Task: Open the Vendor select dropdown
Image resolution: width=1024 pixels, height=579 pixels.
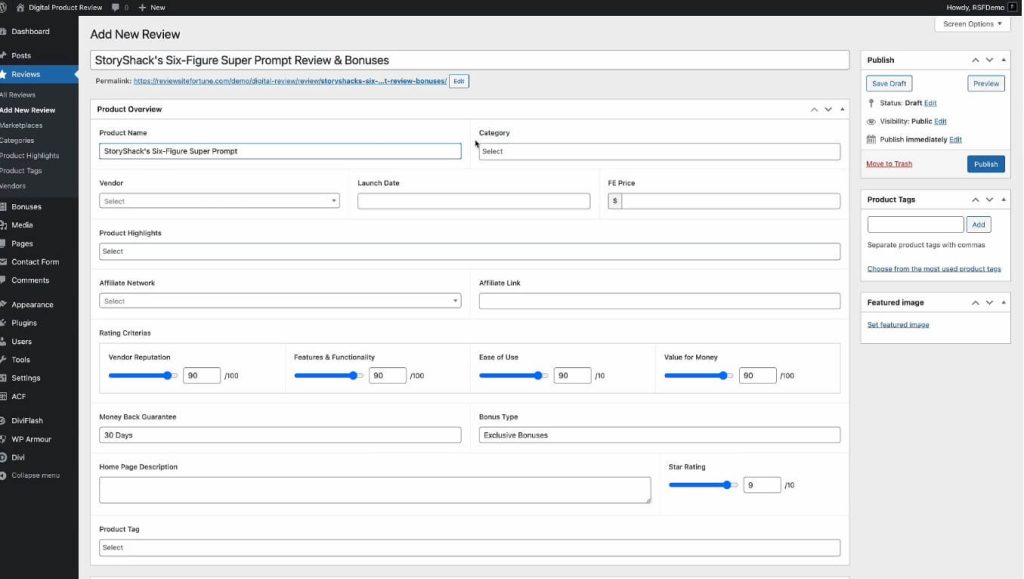Action: point(219,201)
